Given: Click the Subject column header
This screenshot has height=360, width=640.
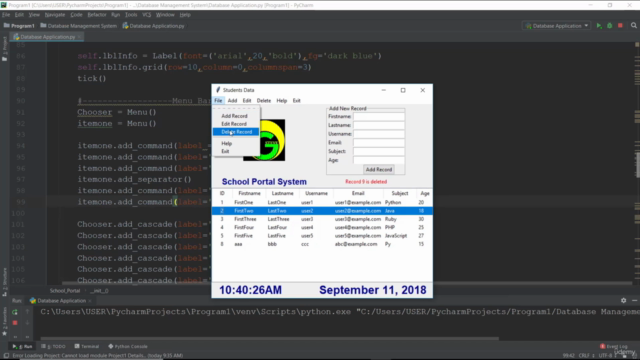Looking at the screenshot, I should (x=400, y=193).
